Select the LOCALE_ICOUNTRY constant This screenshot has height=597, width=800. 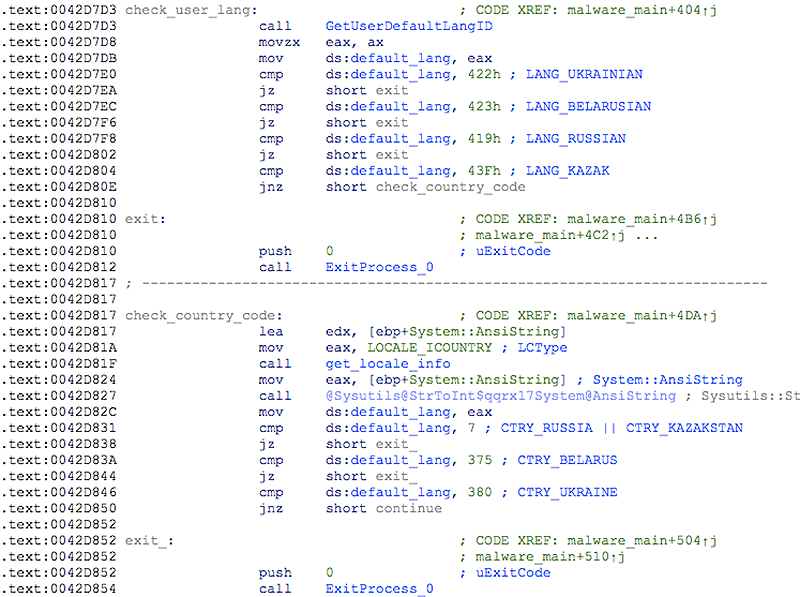click(430, 348)
